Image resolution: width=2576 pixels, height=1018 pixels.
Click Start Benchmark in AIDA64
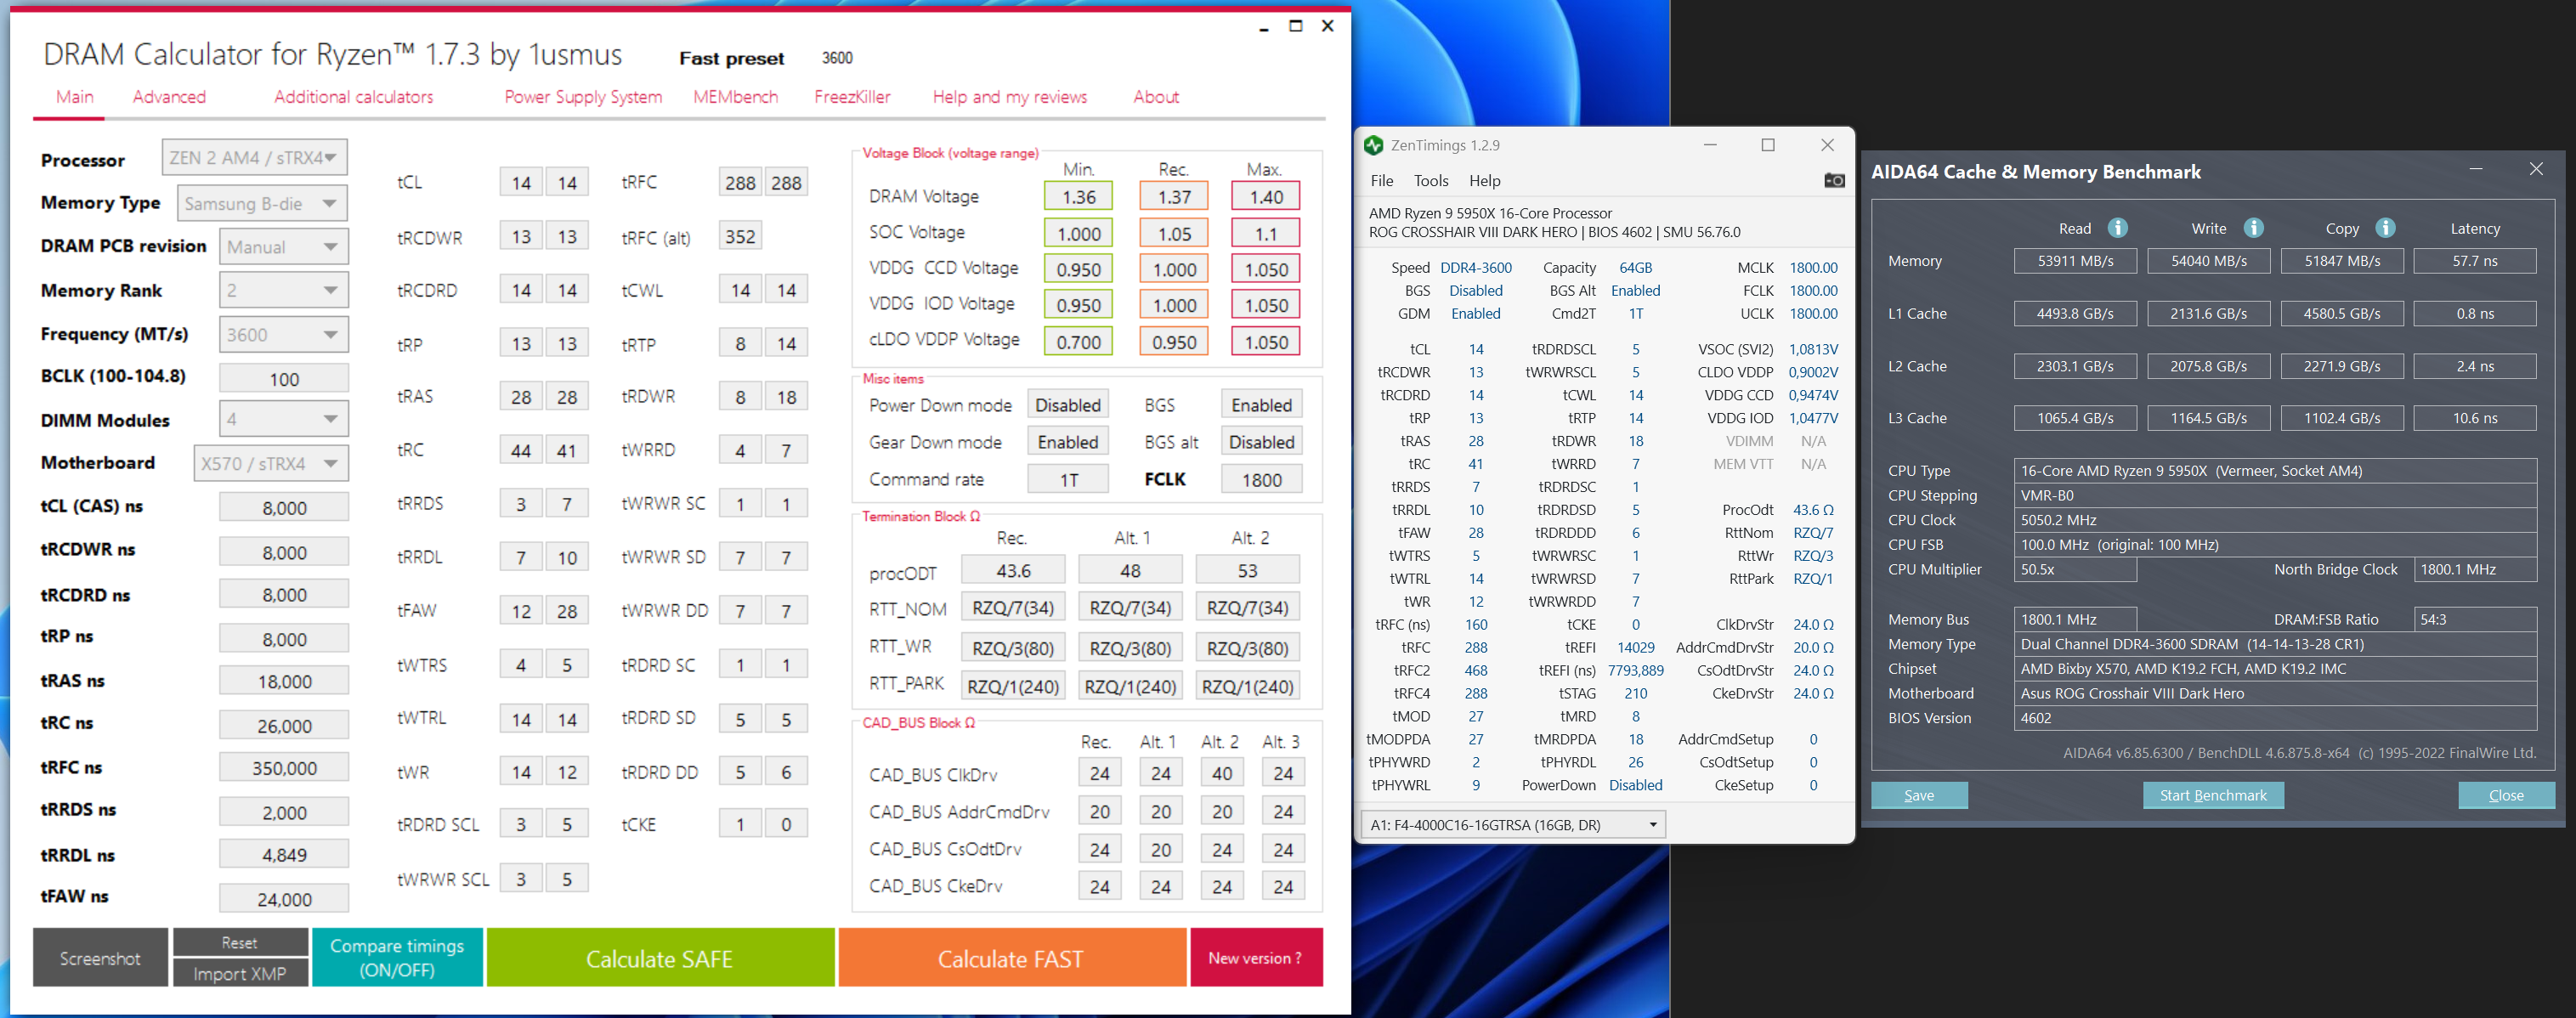[x=2212, y=795]
